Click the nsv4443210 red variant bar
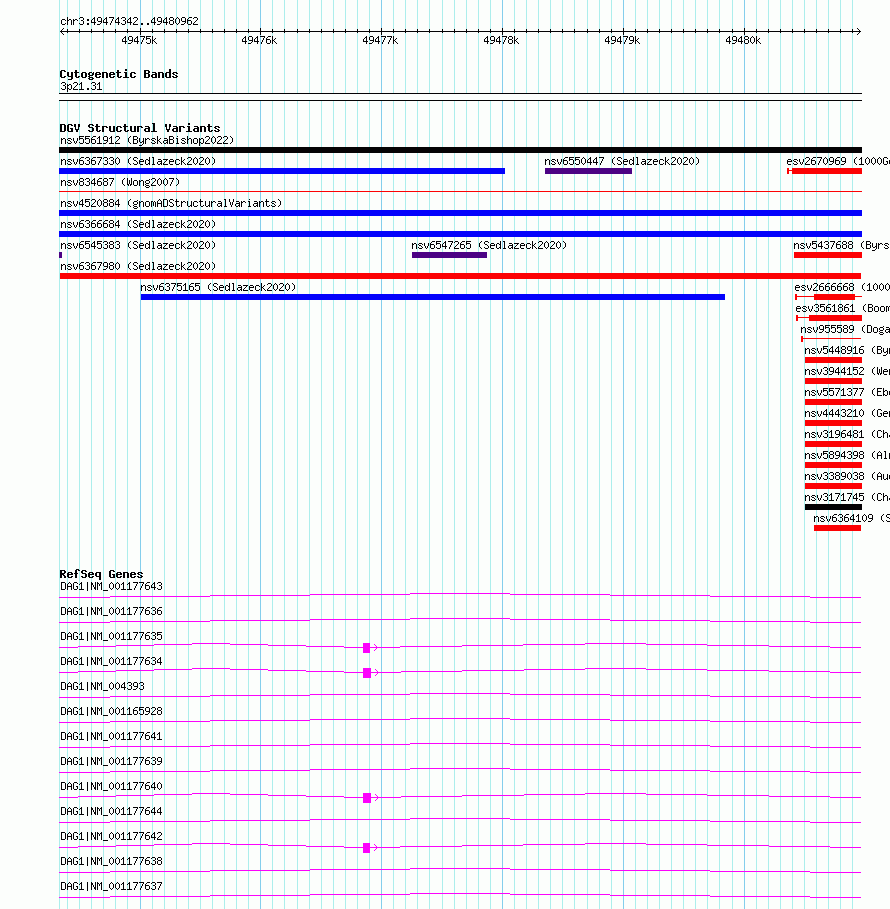Viewport: 890px width, 909px height. pos(833,423)
